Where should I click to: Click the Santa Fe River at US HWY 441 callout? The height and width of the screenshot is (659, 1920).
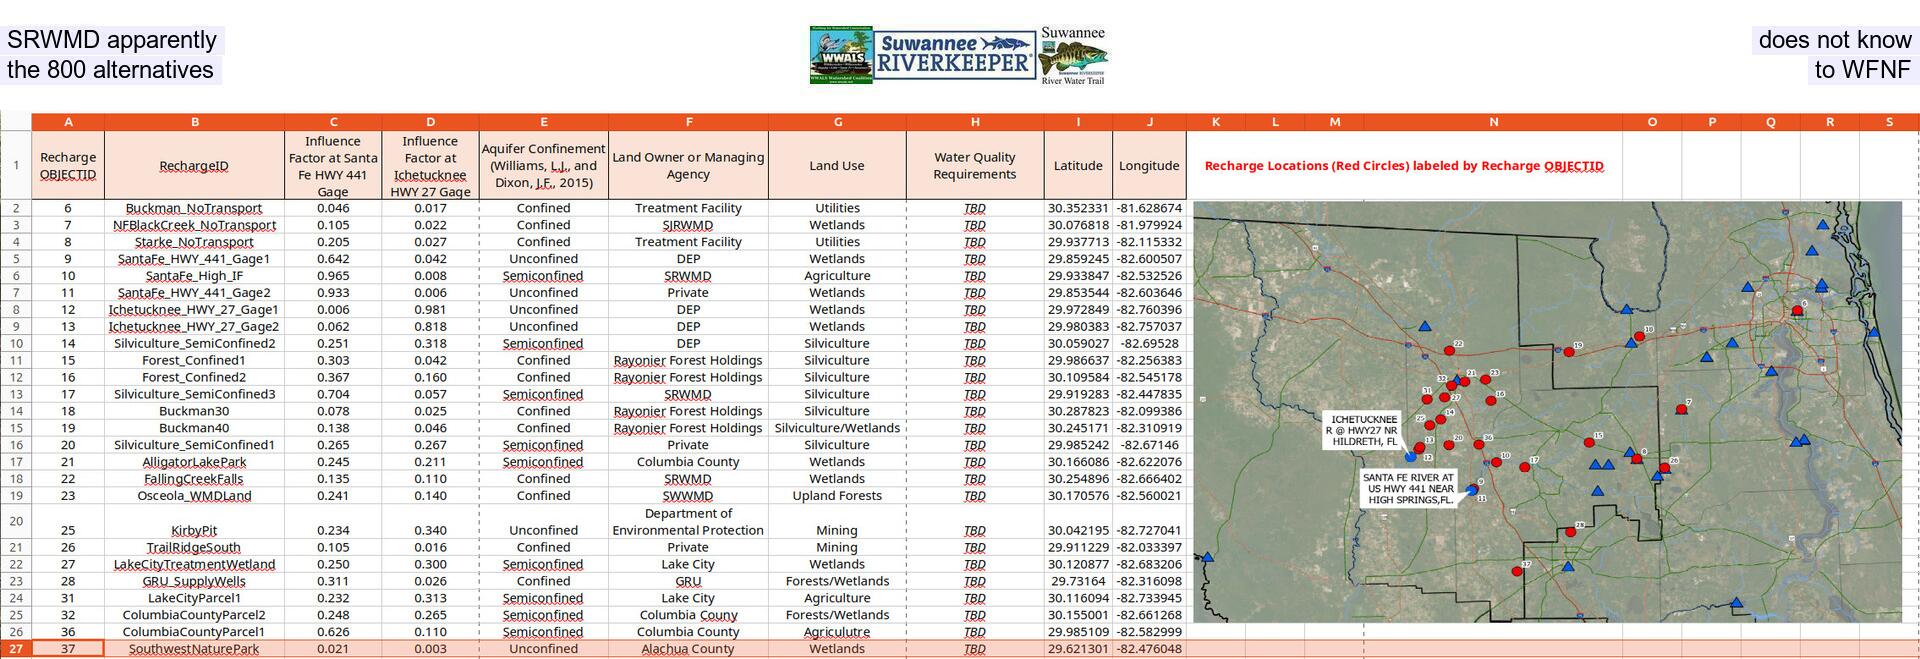coord(1408,489)
